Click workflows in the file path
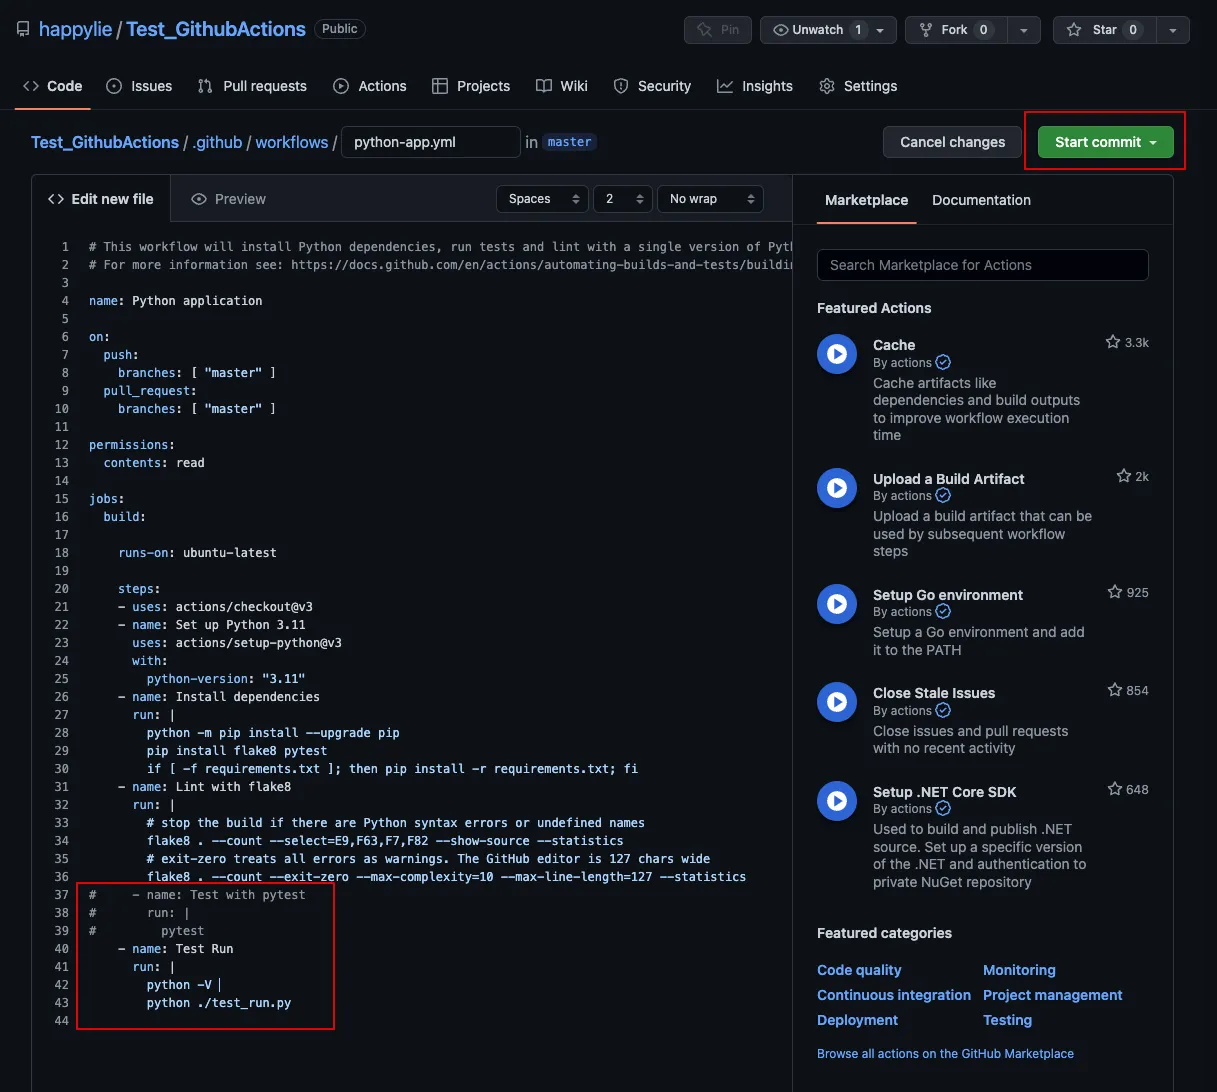 (291, 142)
